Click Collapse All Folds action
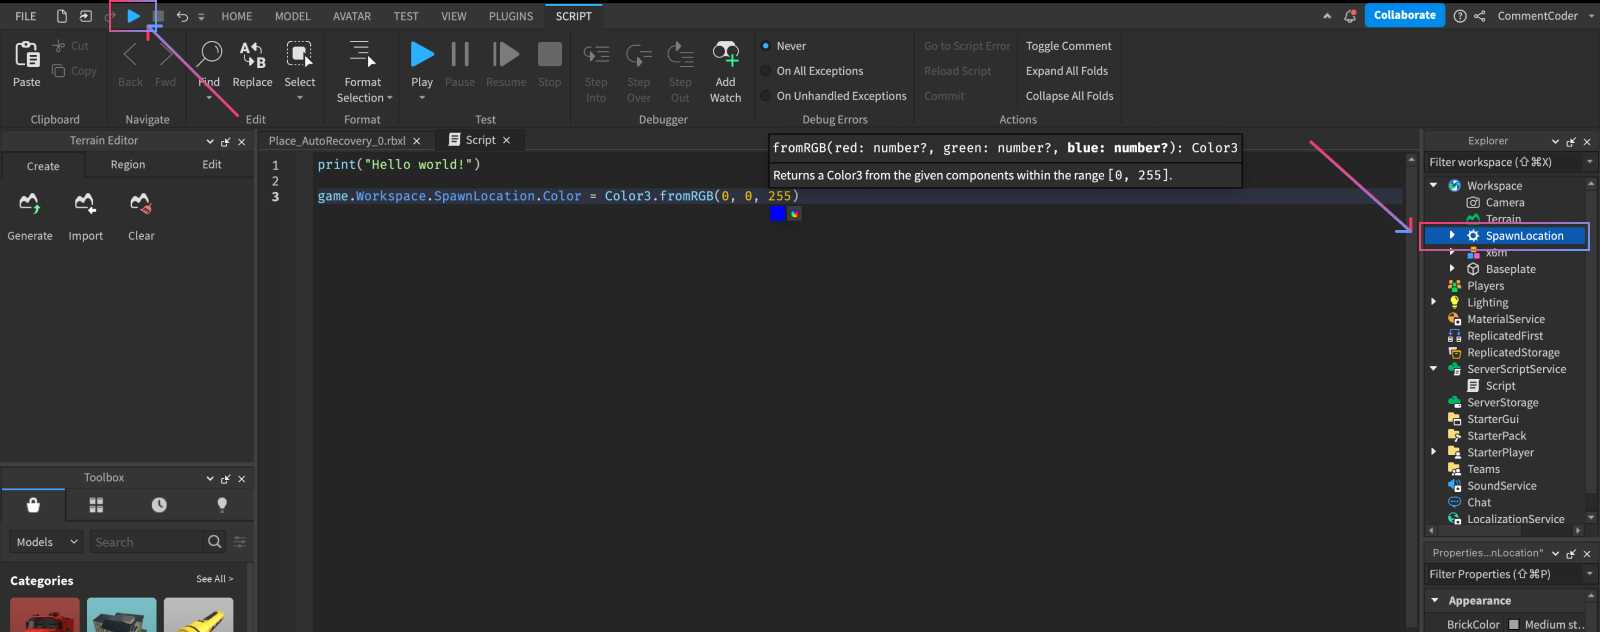1600x632 pixels. 1069,96
